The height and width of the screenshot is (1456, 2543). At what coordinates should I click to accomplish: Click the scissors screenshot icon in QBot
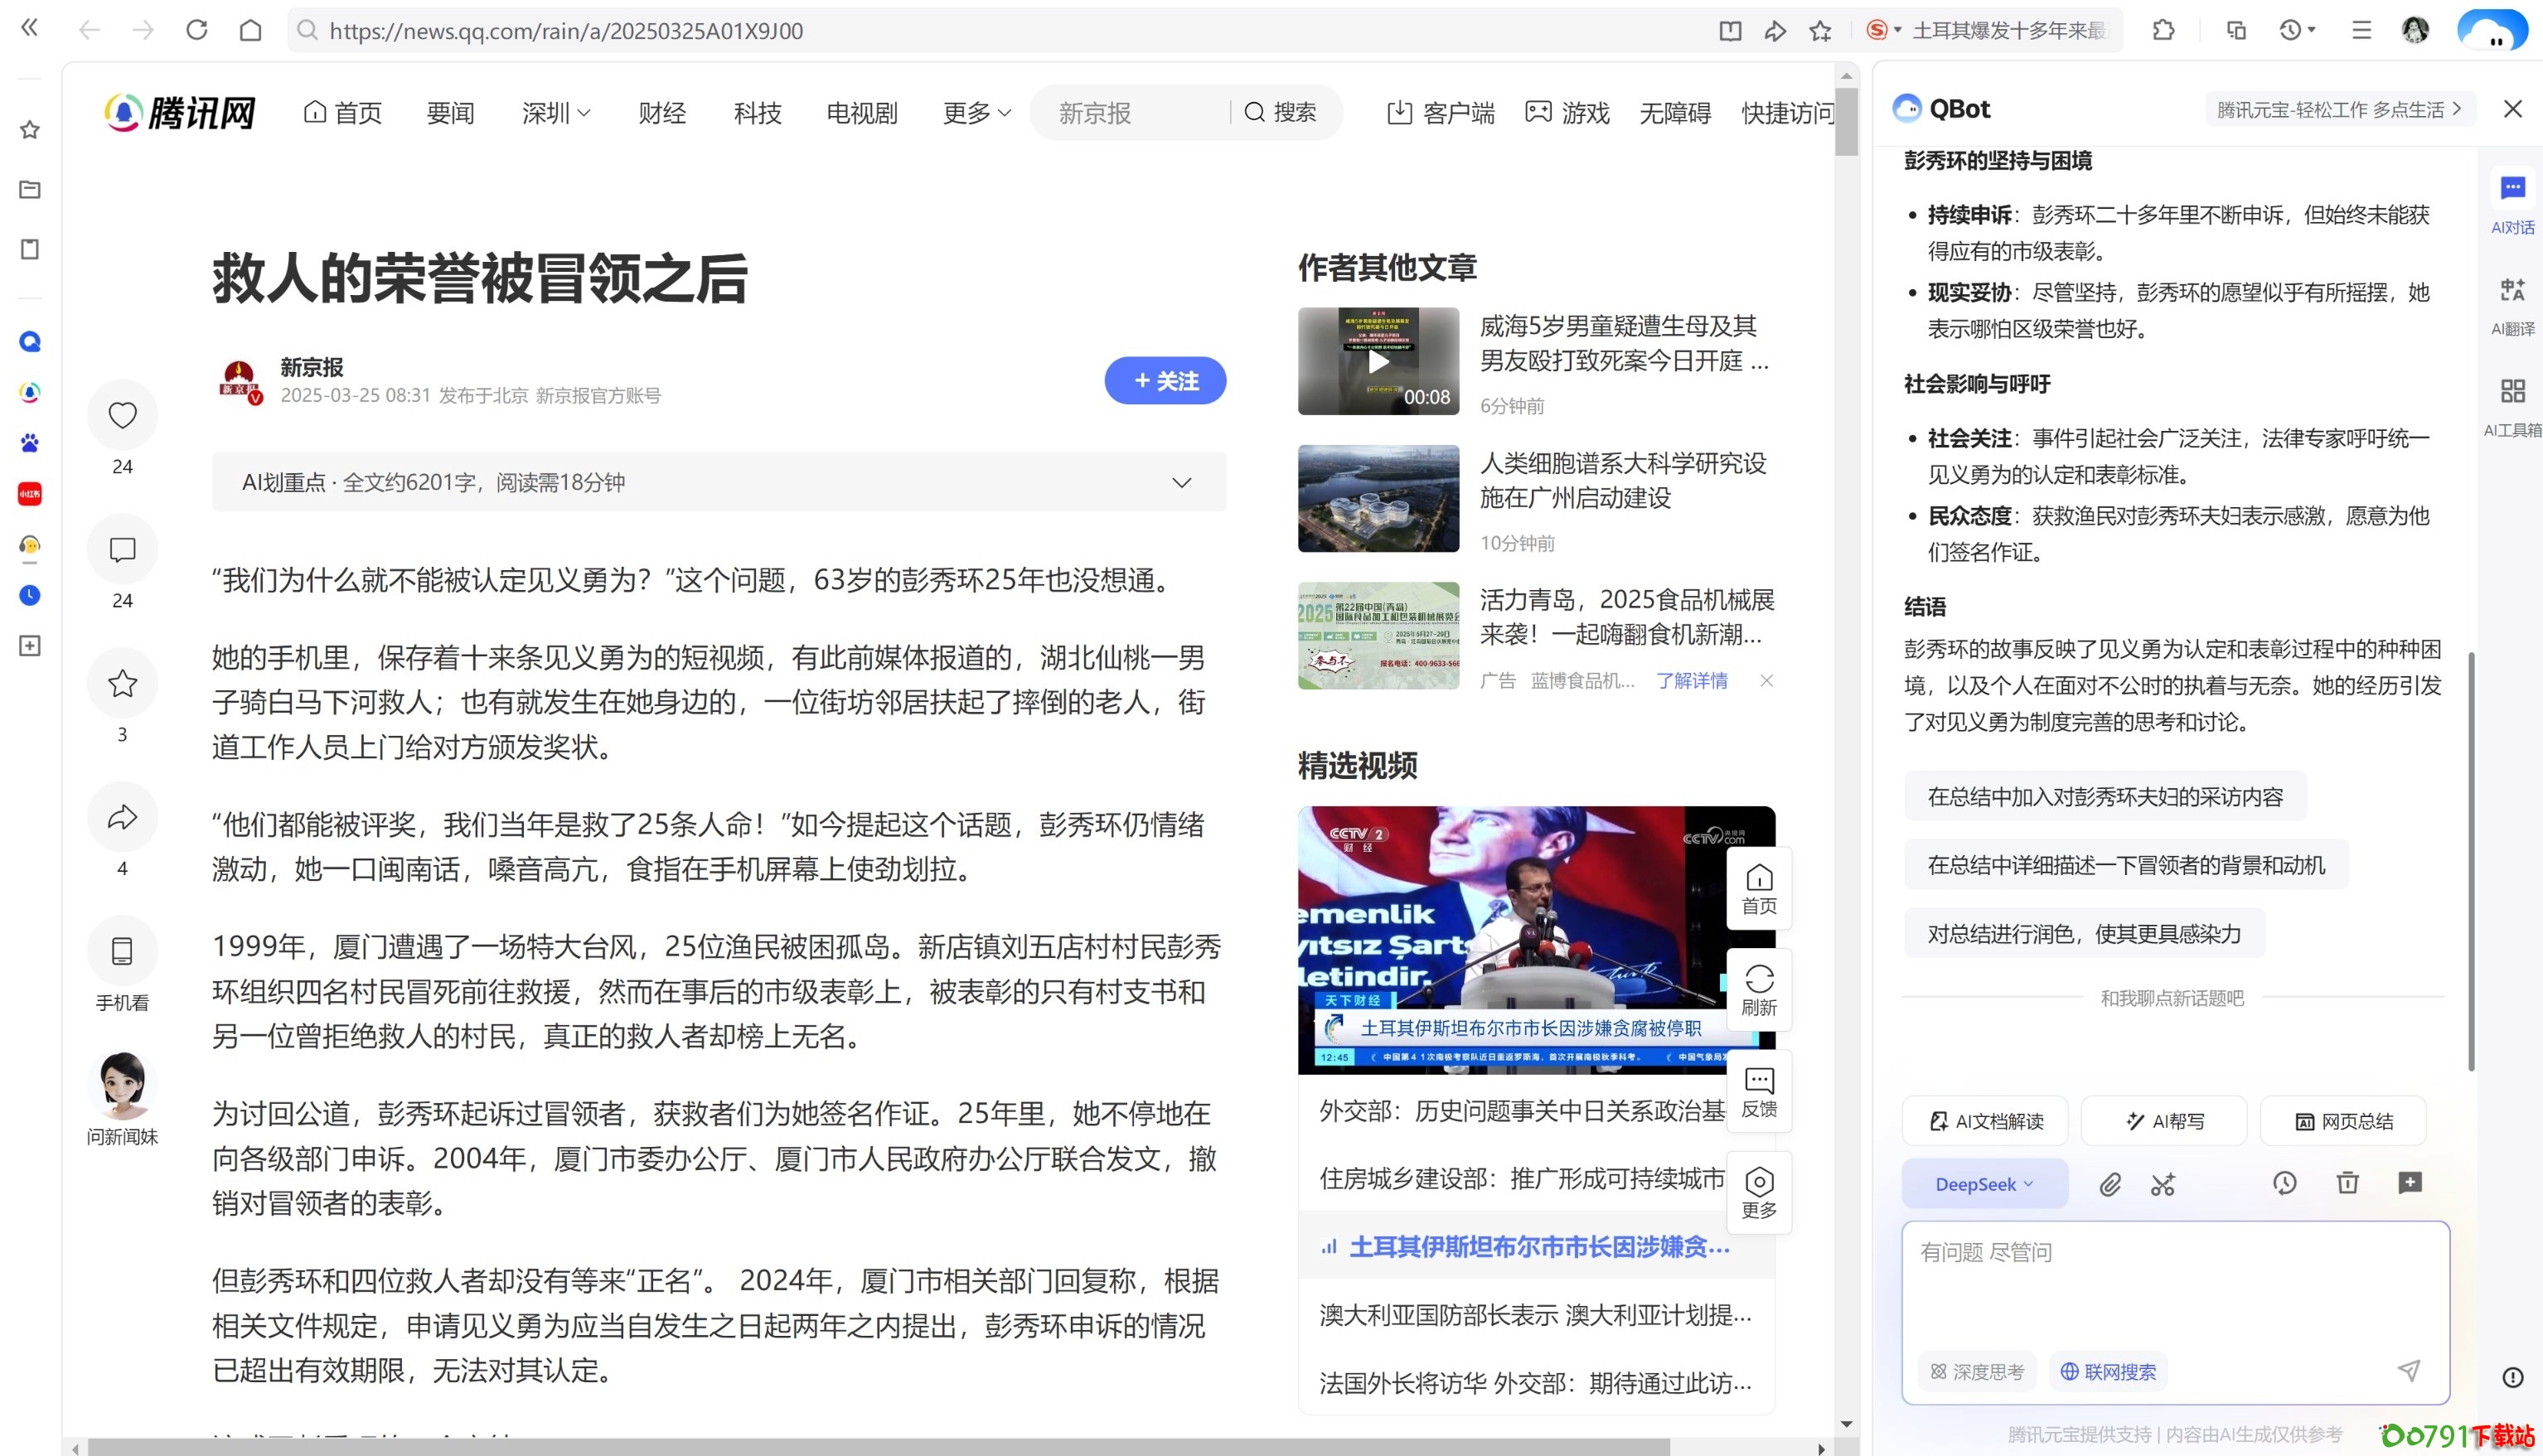tap(2163, 1184)
